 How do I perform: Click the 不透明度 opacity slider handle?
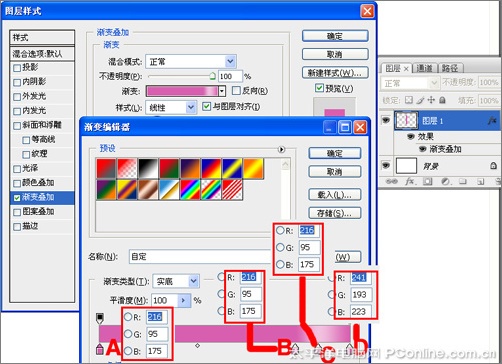pyautogui.click(x=213, y=76)
